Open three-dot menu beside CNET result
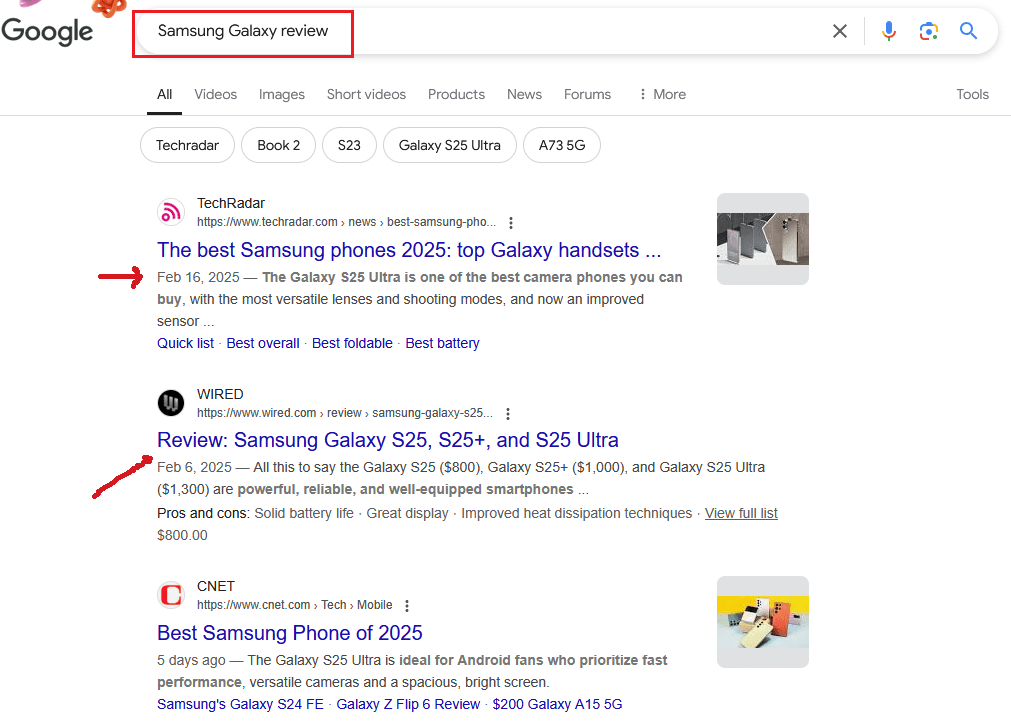Viewport: 1011px width, 724px height. click(x=407, y=605)
